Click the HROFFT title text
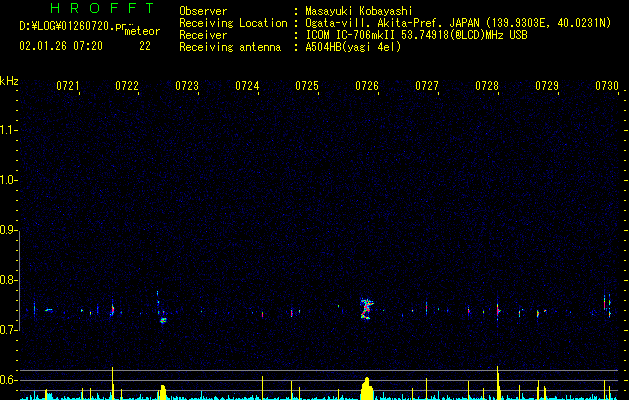 103,8
